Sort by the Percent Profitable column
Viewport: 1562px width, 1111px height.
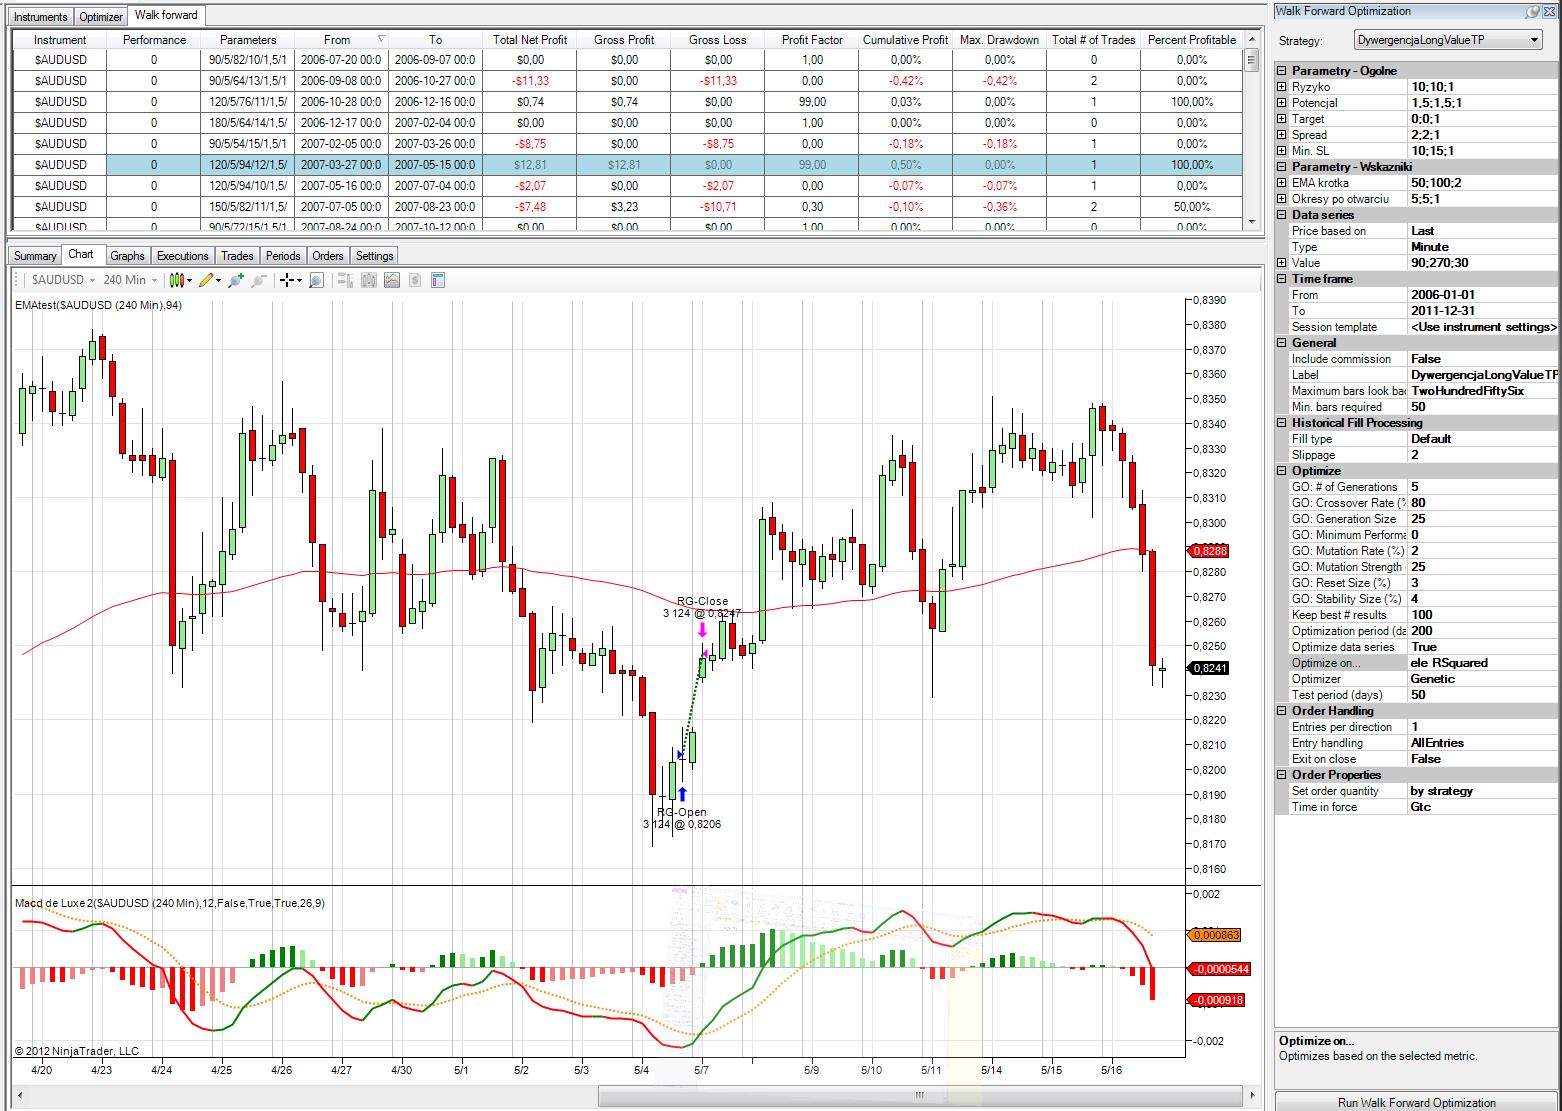tap(1192, 40)
